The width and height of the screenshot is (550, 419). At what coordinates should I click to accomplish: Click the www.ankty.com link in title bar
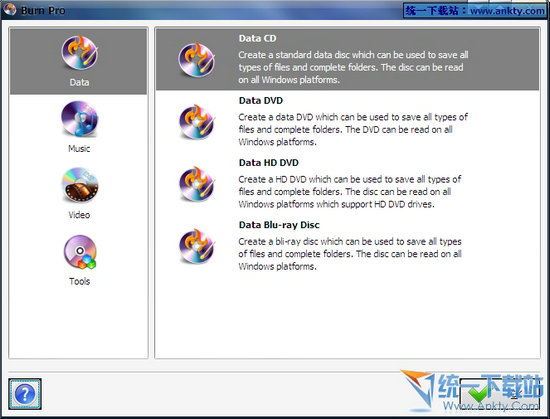[x=507, y=11]
